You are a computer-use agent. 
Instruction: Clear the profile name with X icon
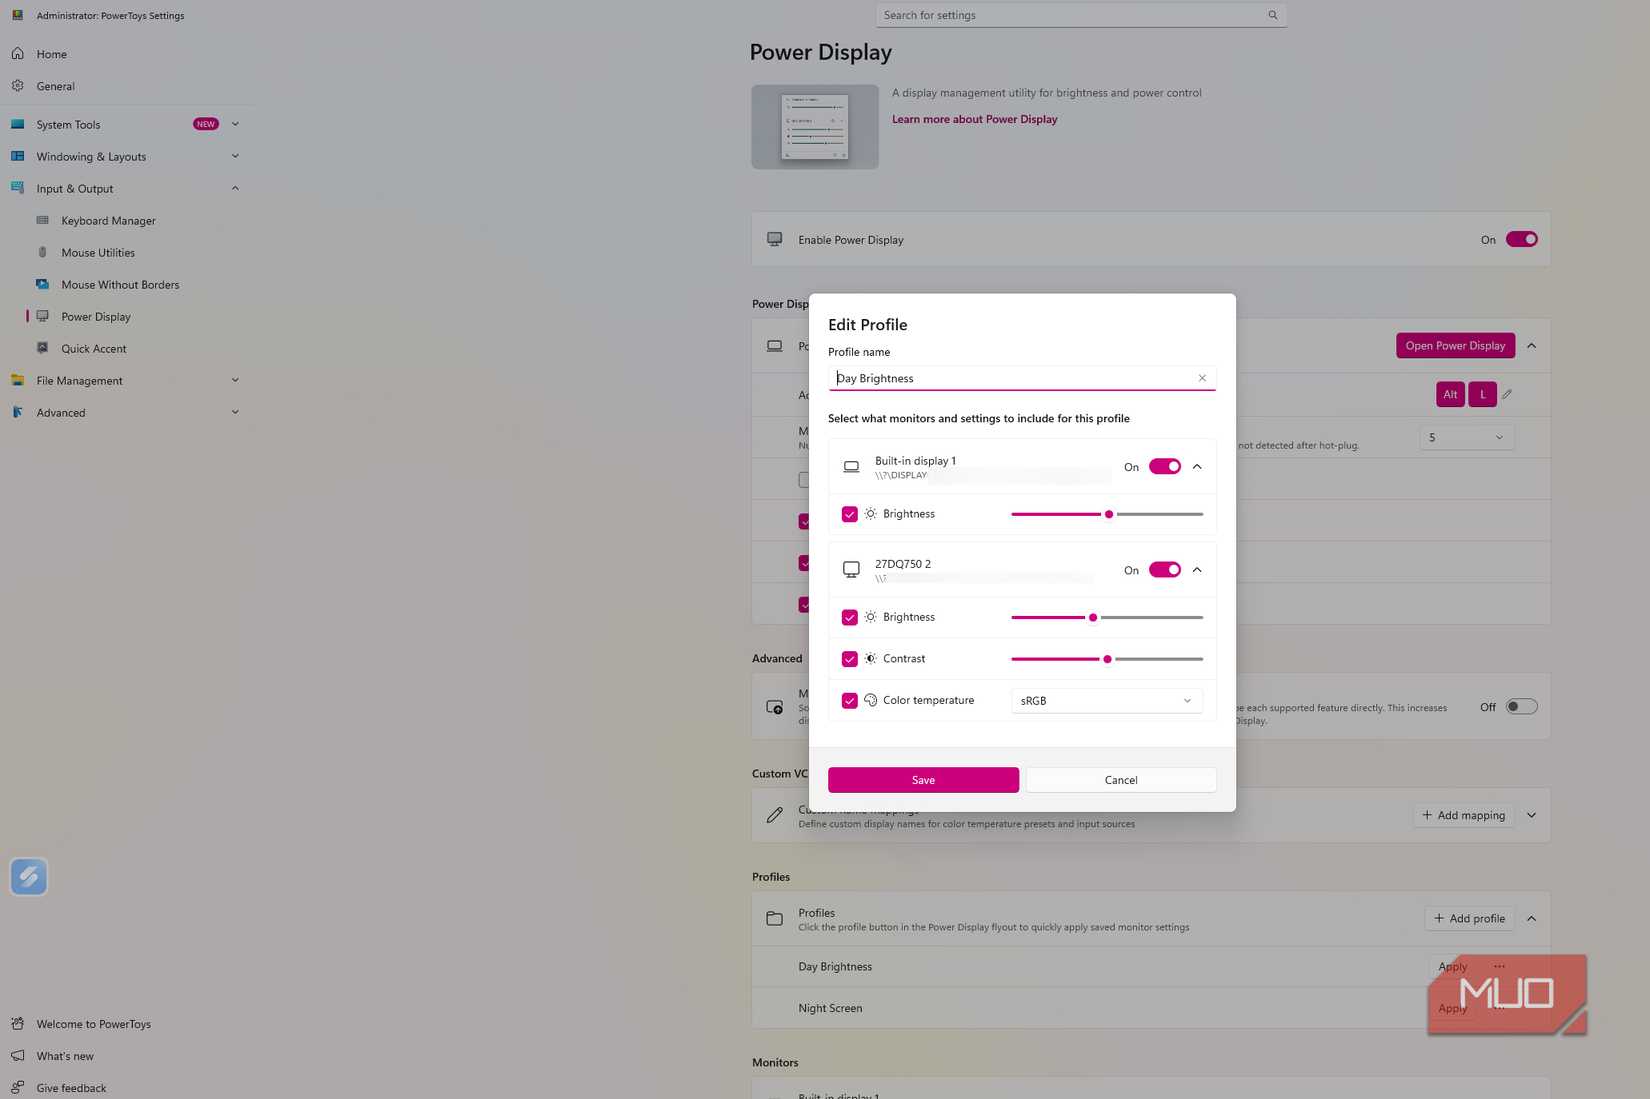(1202, 378)
